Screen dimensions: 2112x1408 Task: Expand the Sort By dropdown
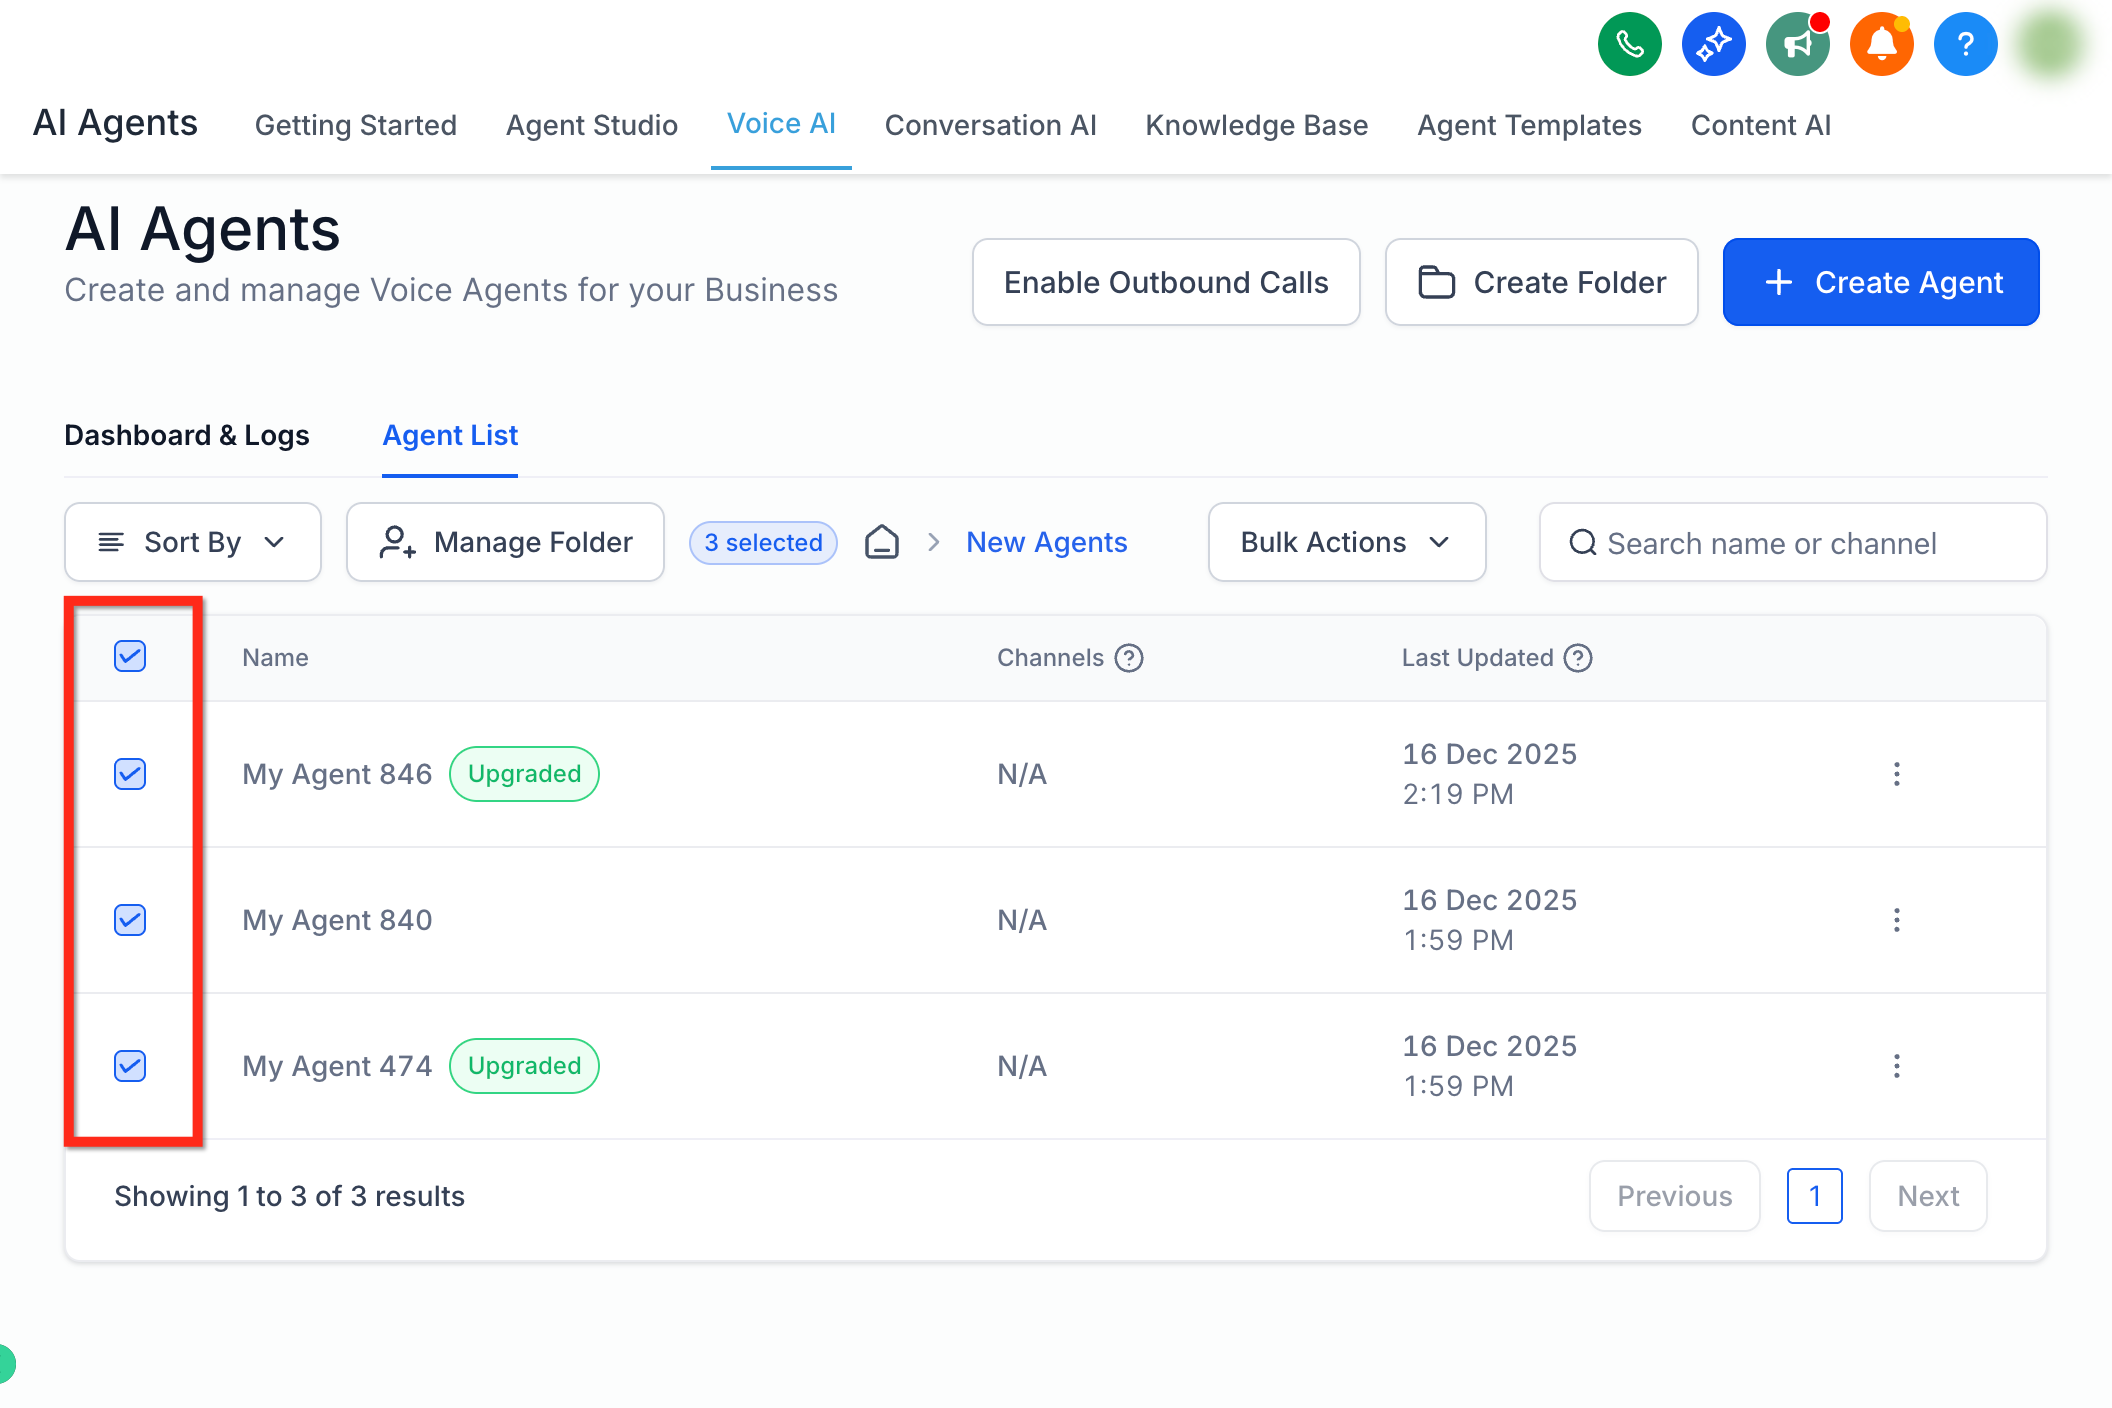(x=193, y=542)
